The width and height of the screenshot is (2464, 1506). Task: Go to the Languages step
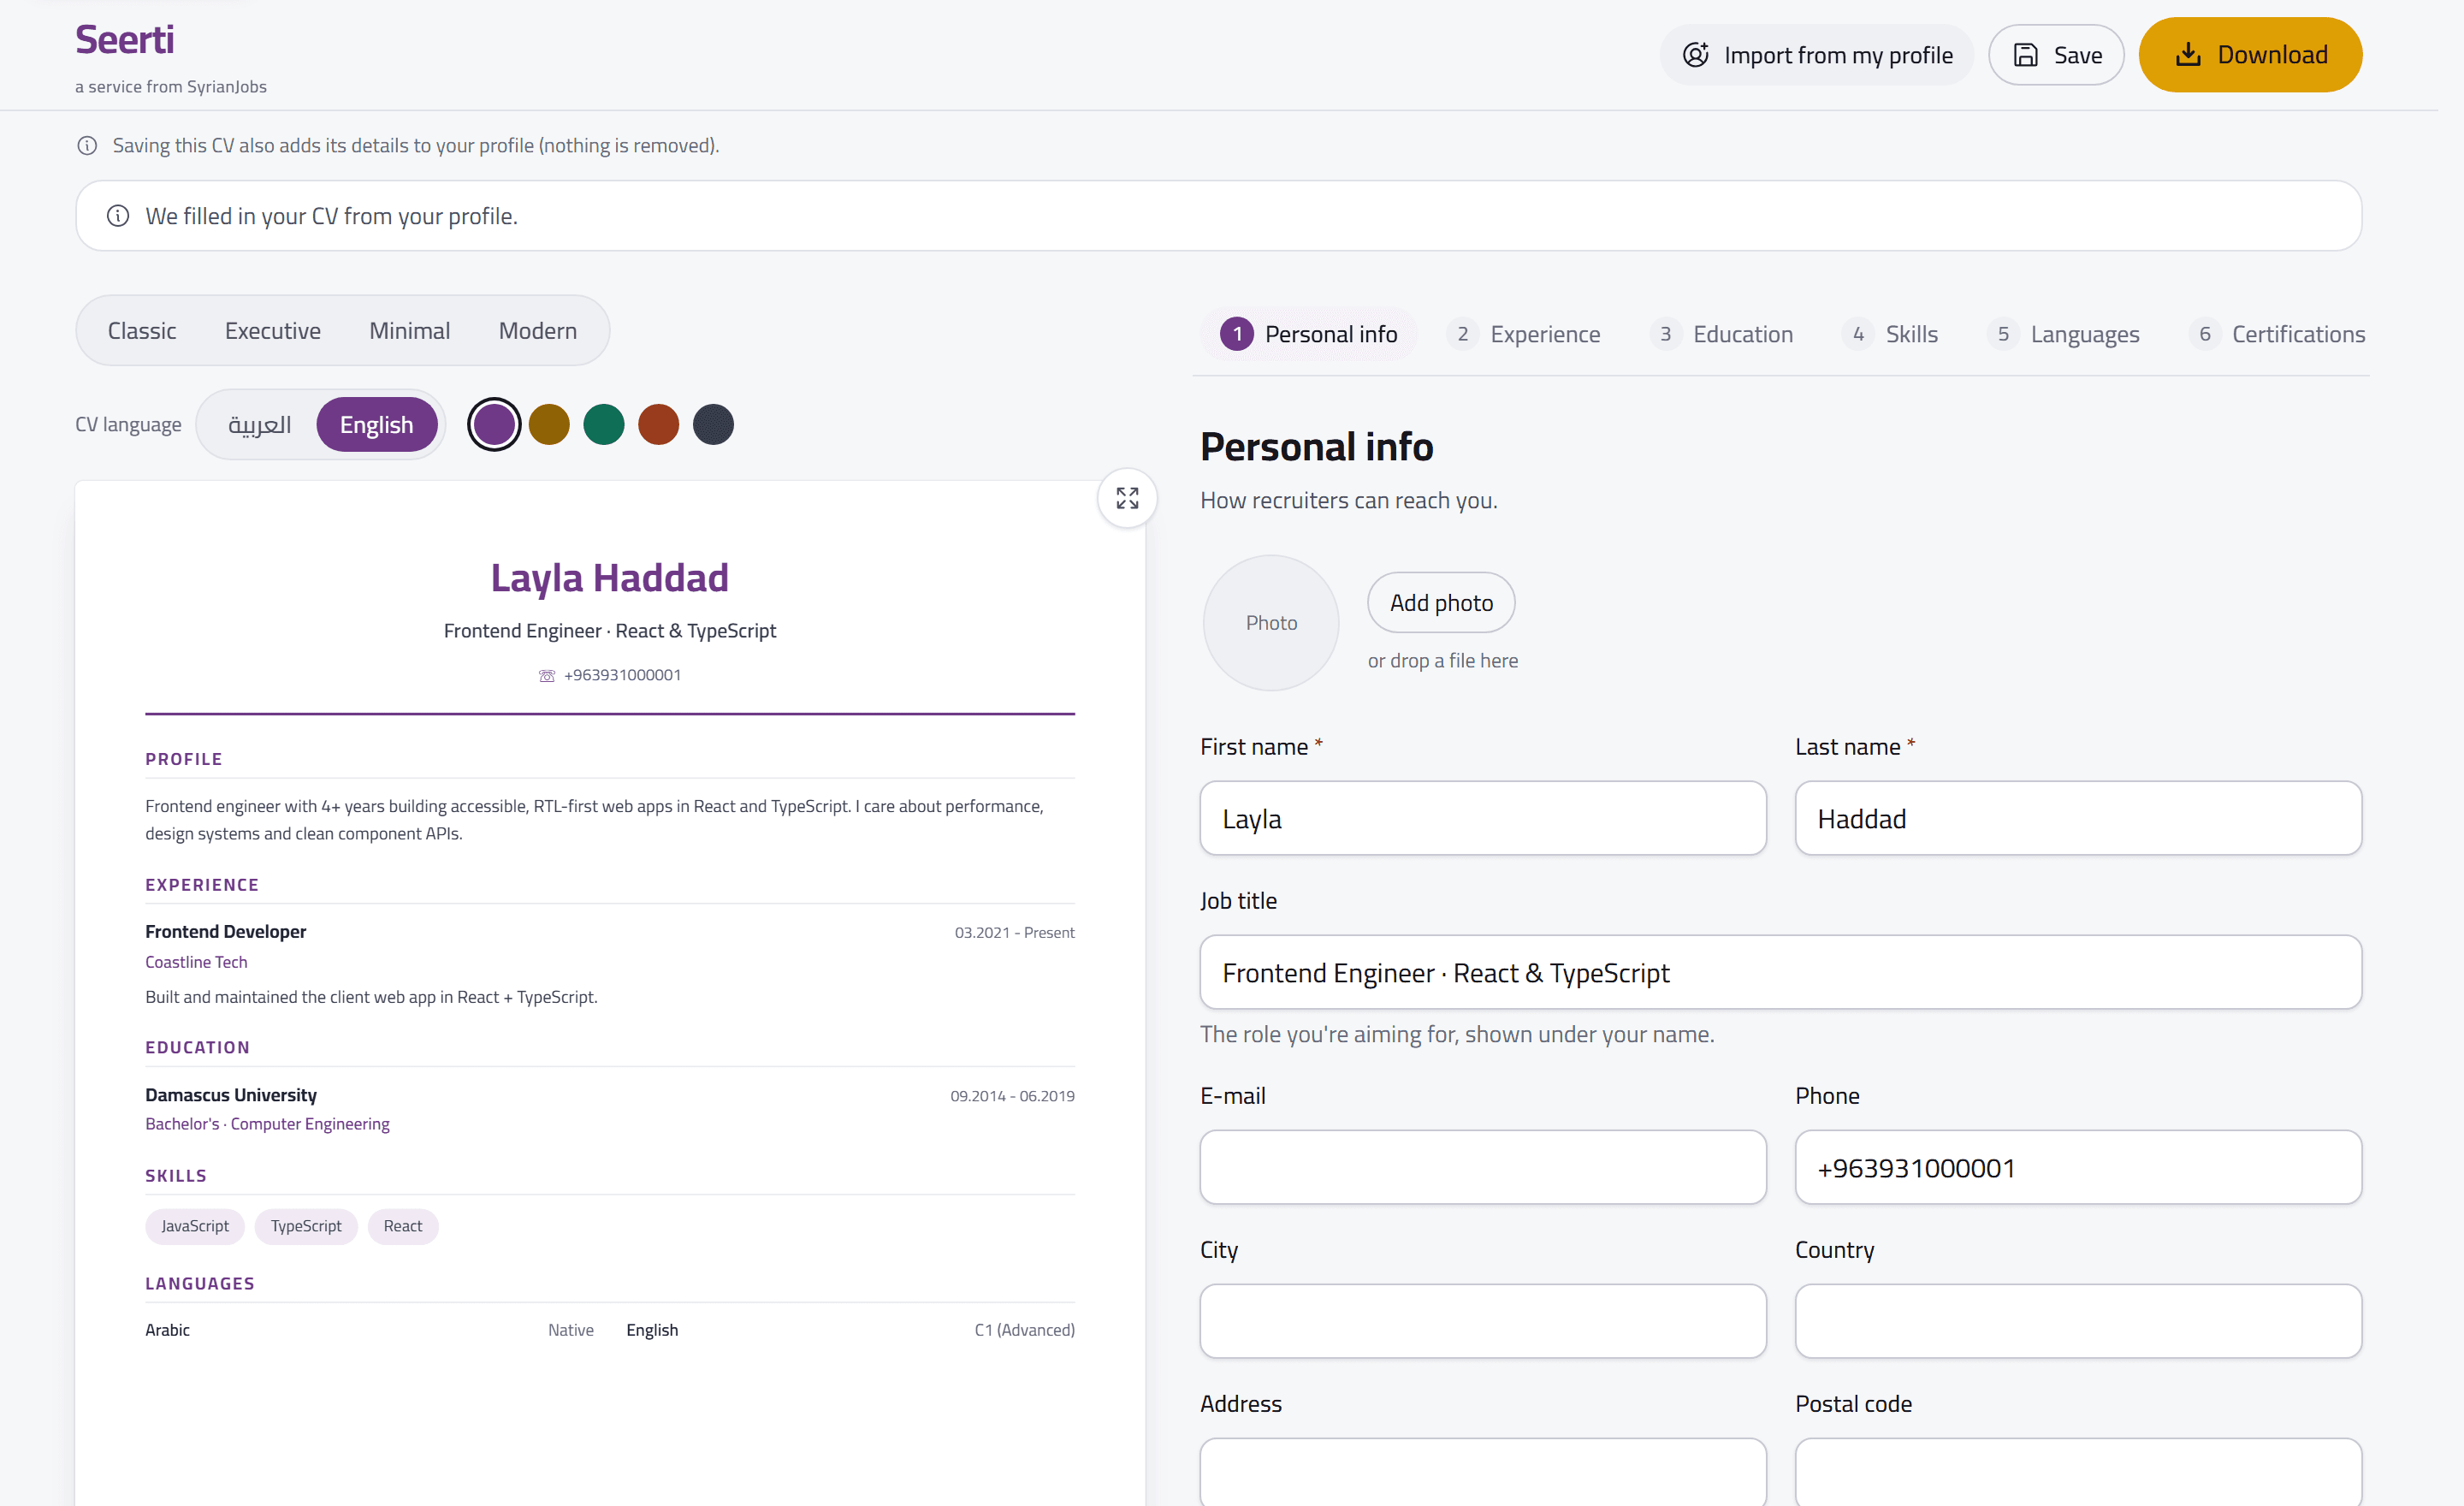click(2063, 334)
